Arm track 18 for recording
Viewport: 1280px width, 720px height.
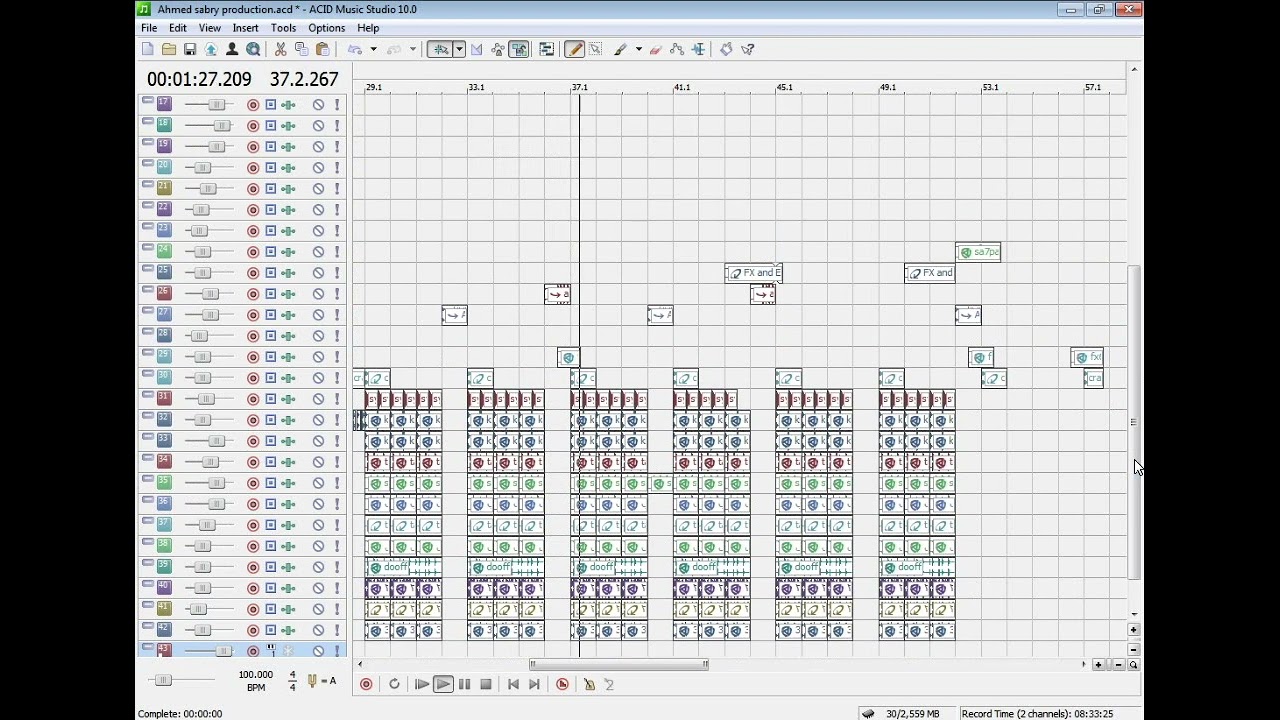[x=253, y=126]
